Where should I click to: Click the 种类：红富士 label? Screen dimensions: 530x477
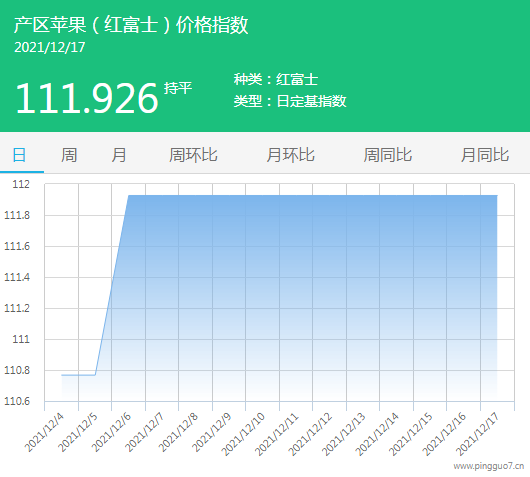(x=276, y=79)
